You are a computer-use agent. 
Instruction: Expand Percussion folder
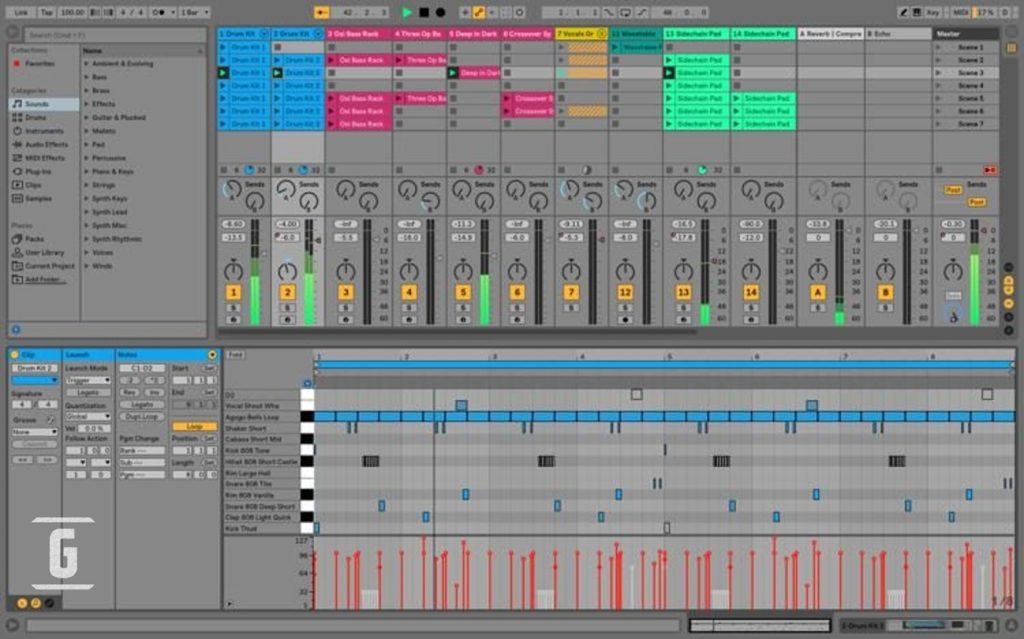tap(86, 158)
